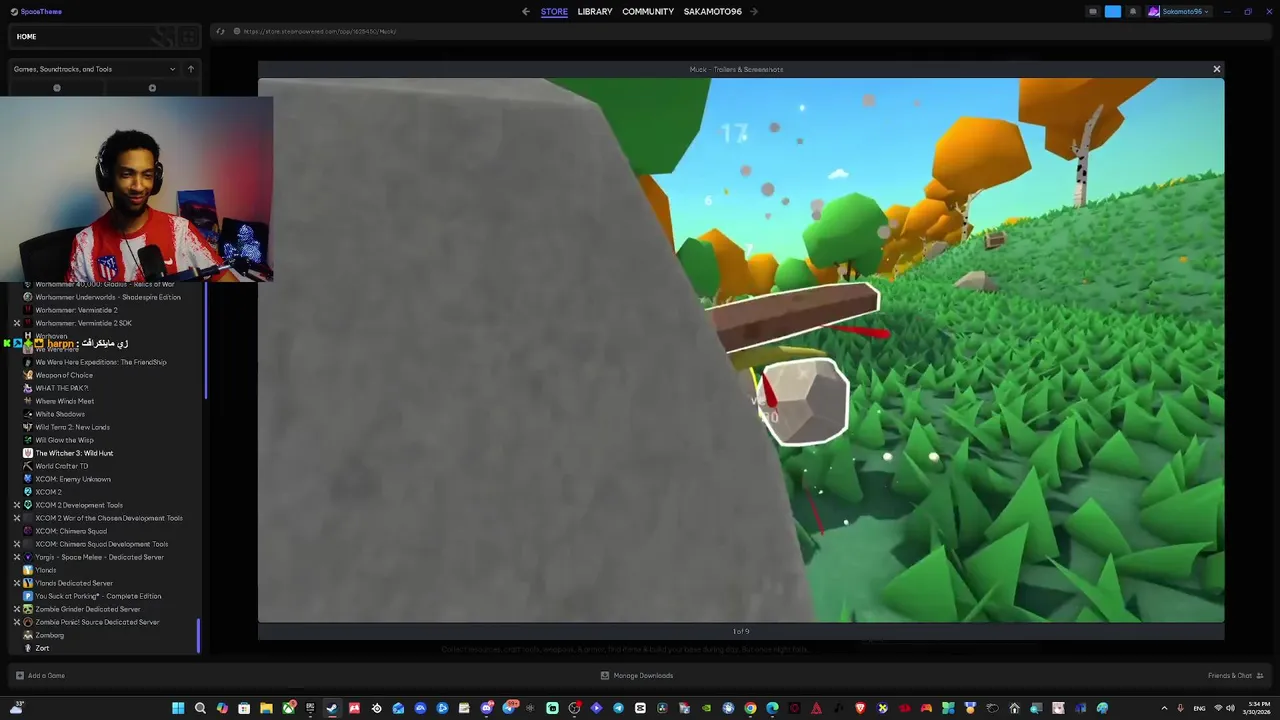Select XCOM: Chimera Squad in library
The height and width of the screenshot is (720, 1280).
tap(71, 531)
